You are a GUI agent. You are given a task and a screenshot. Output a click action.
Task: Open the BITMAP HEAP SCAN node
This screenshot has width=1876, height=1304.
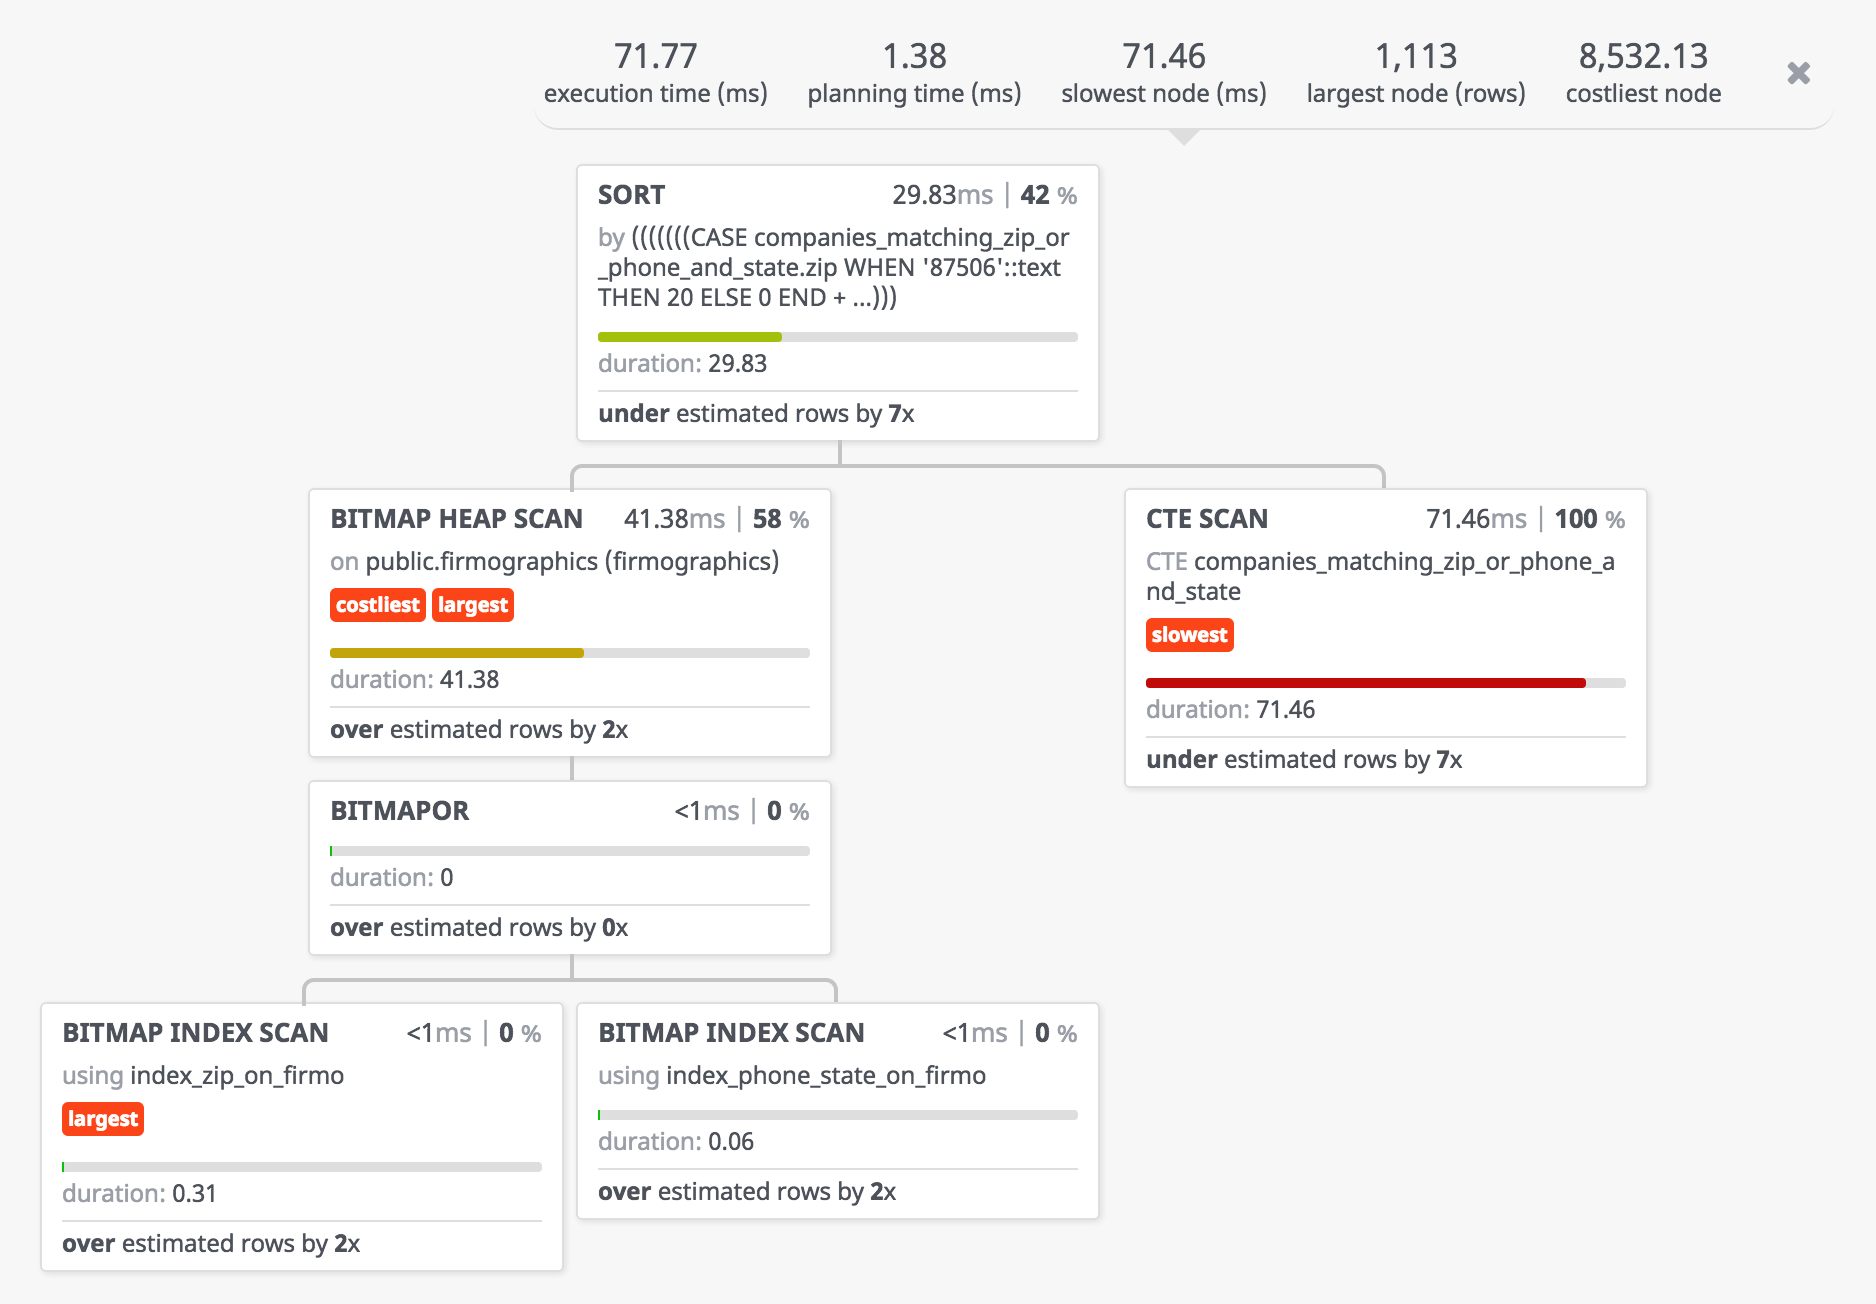456,519
